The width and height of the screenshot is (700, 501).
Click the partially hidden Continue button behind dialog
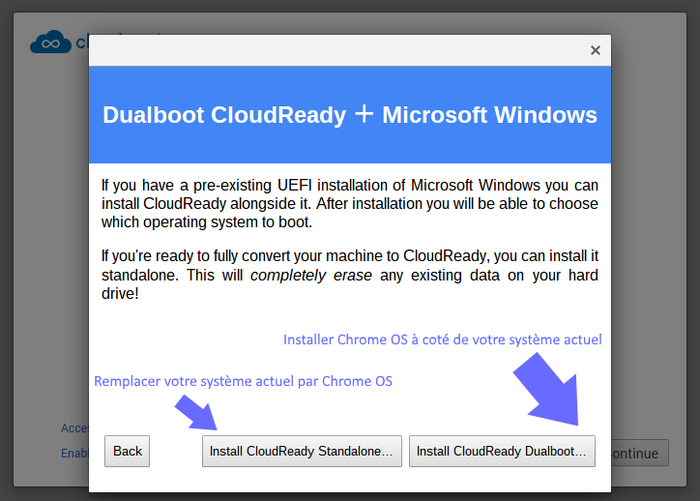click(640, 453)
